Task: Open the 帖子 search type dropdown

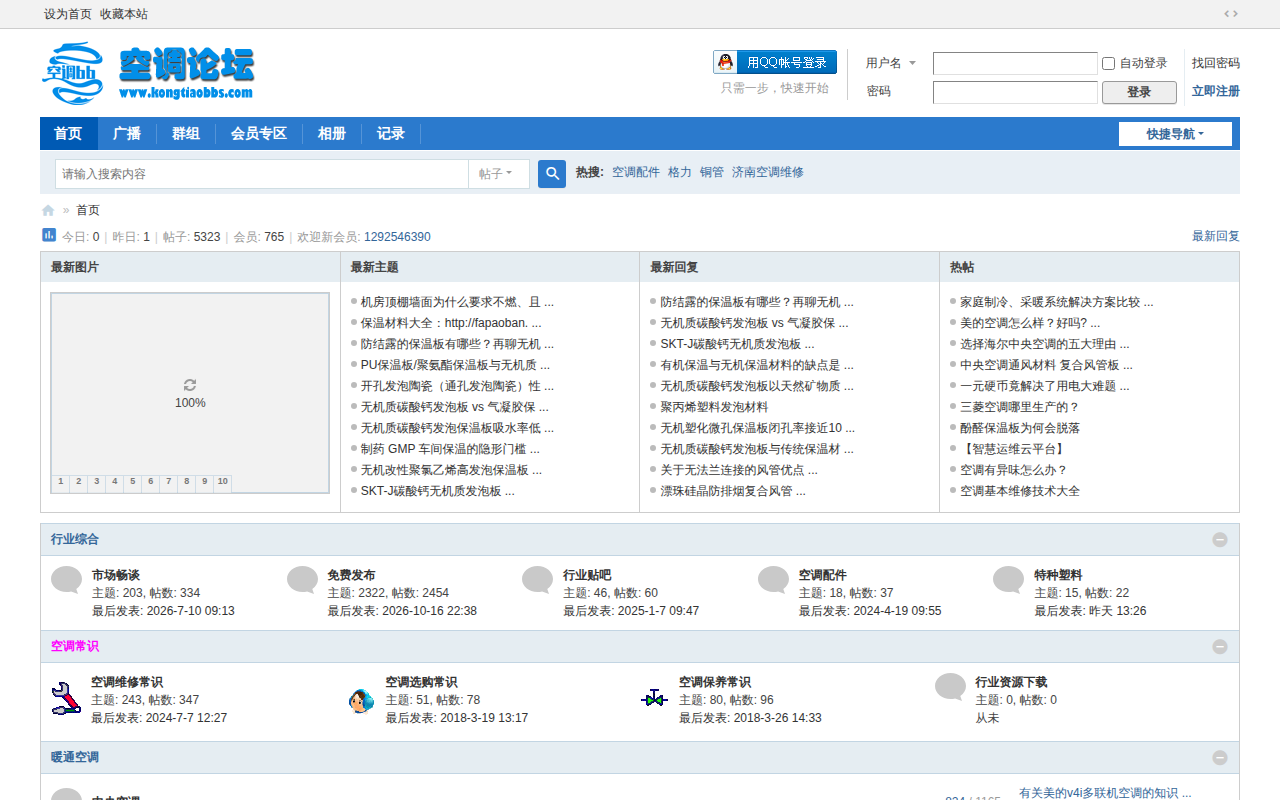Action: (x=498, y=174)
